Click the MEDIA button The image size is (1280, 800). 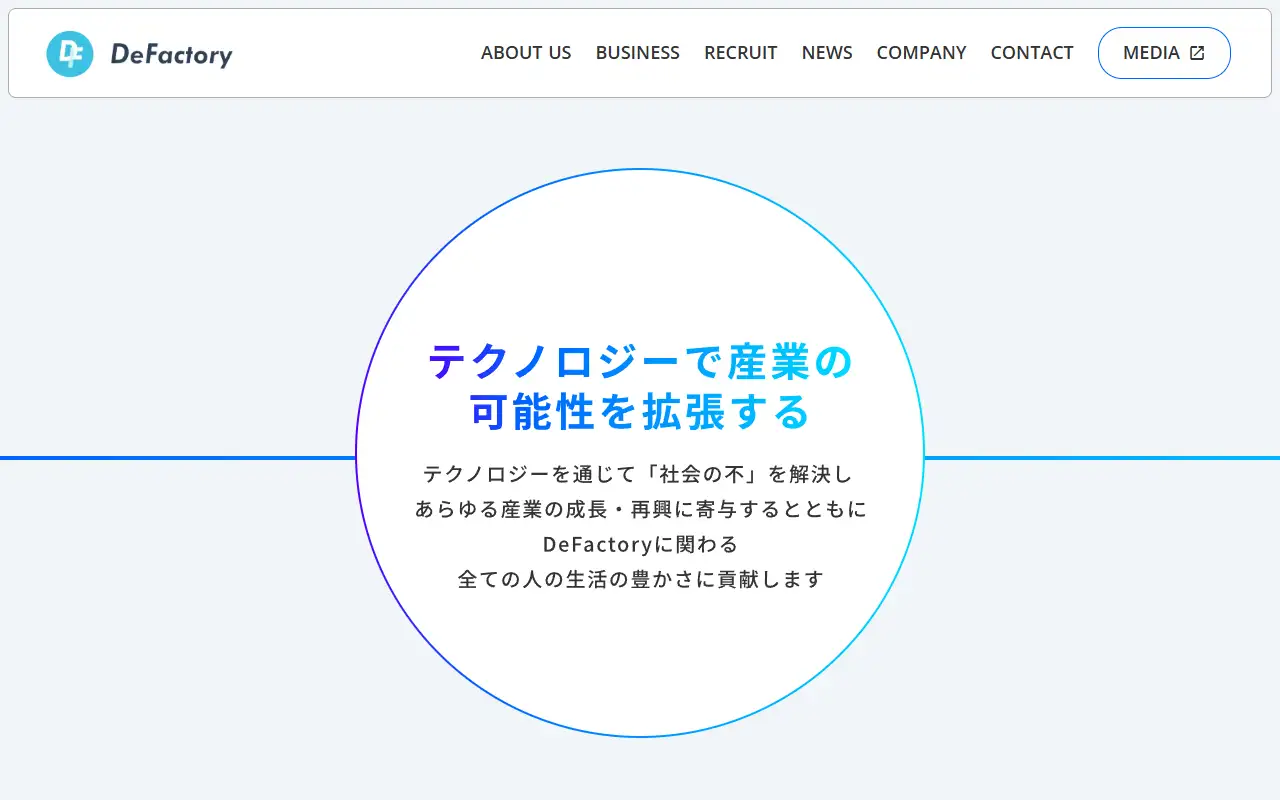tap(1164, 53)
